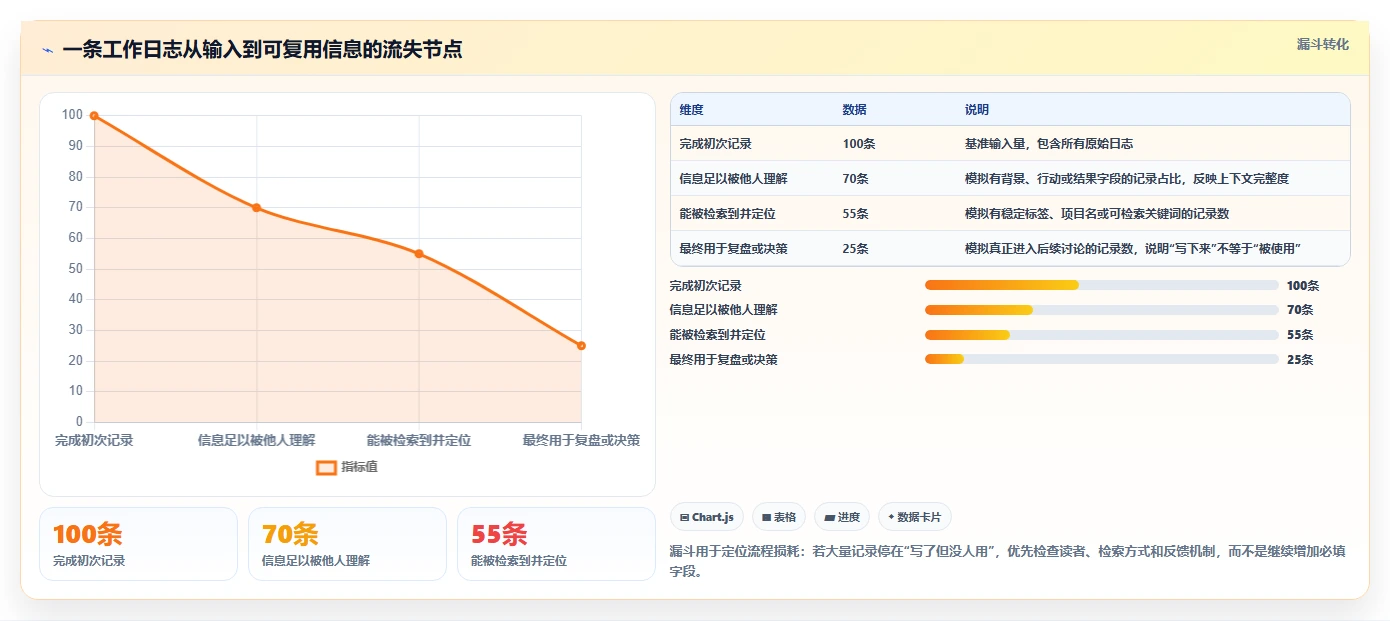This screenshot has height=621, width=1390.
Task: Click the 维度 column header
Action: tap(692, 110)
